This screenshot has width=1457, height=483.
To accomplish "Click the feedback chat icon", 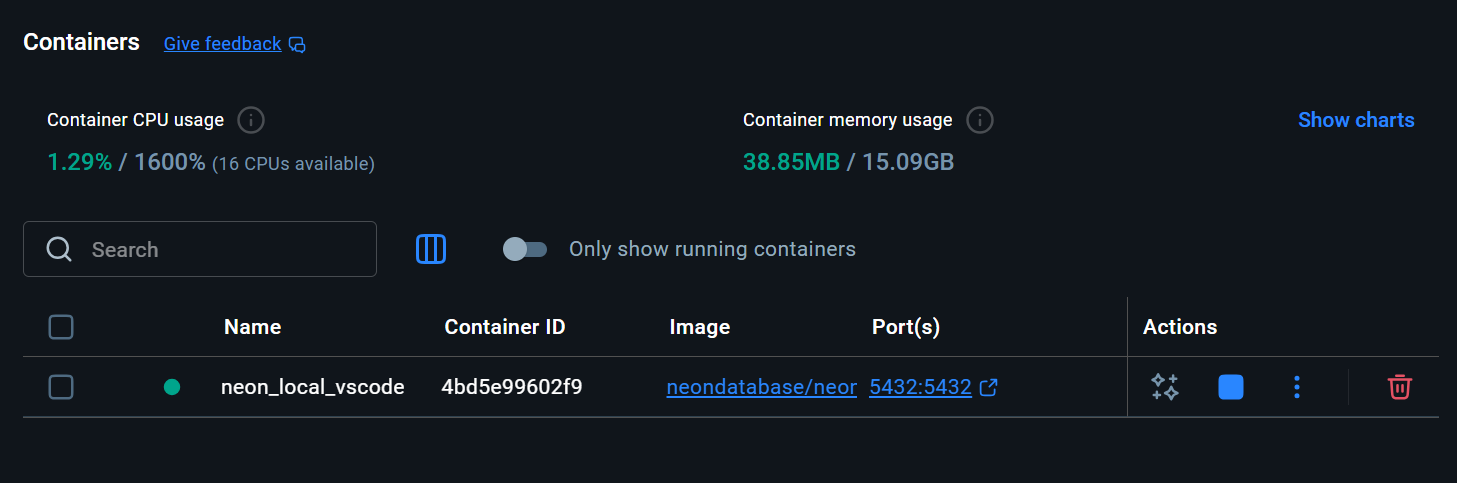I will click(297, 44).
